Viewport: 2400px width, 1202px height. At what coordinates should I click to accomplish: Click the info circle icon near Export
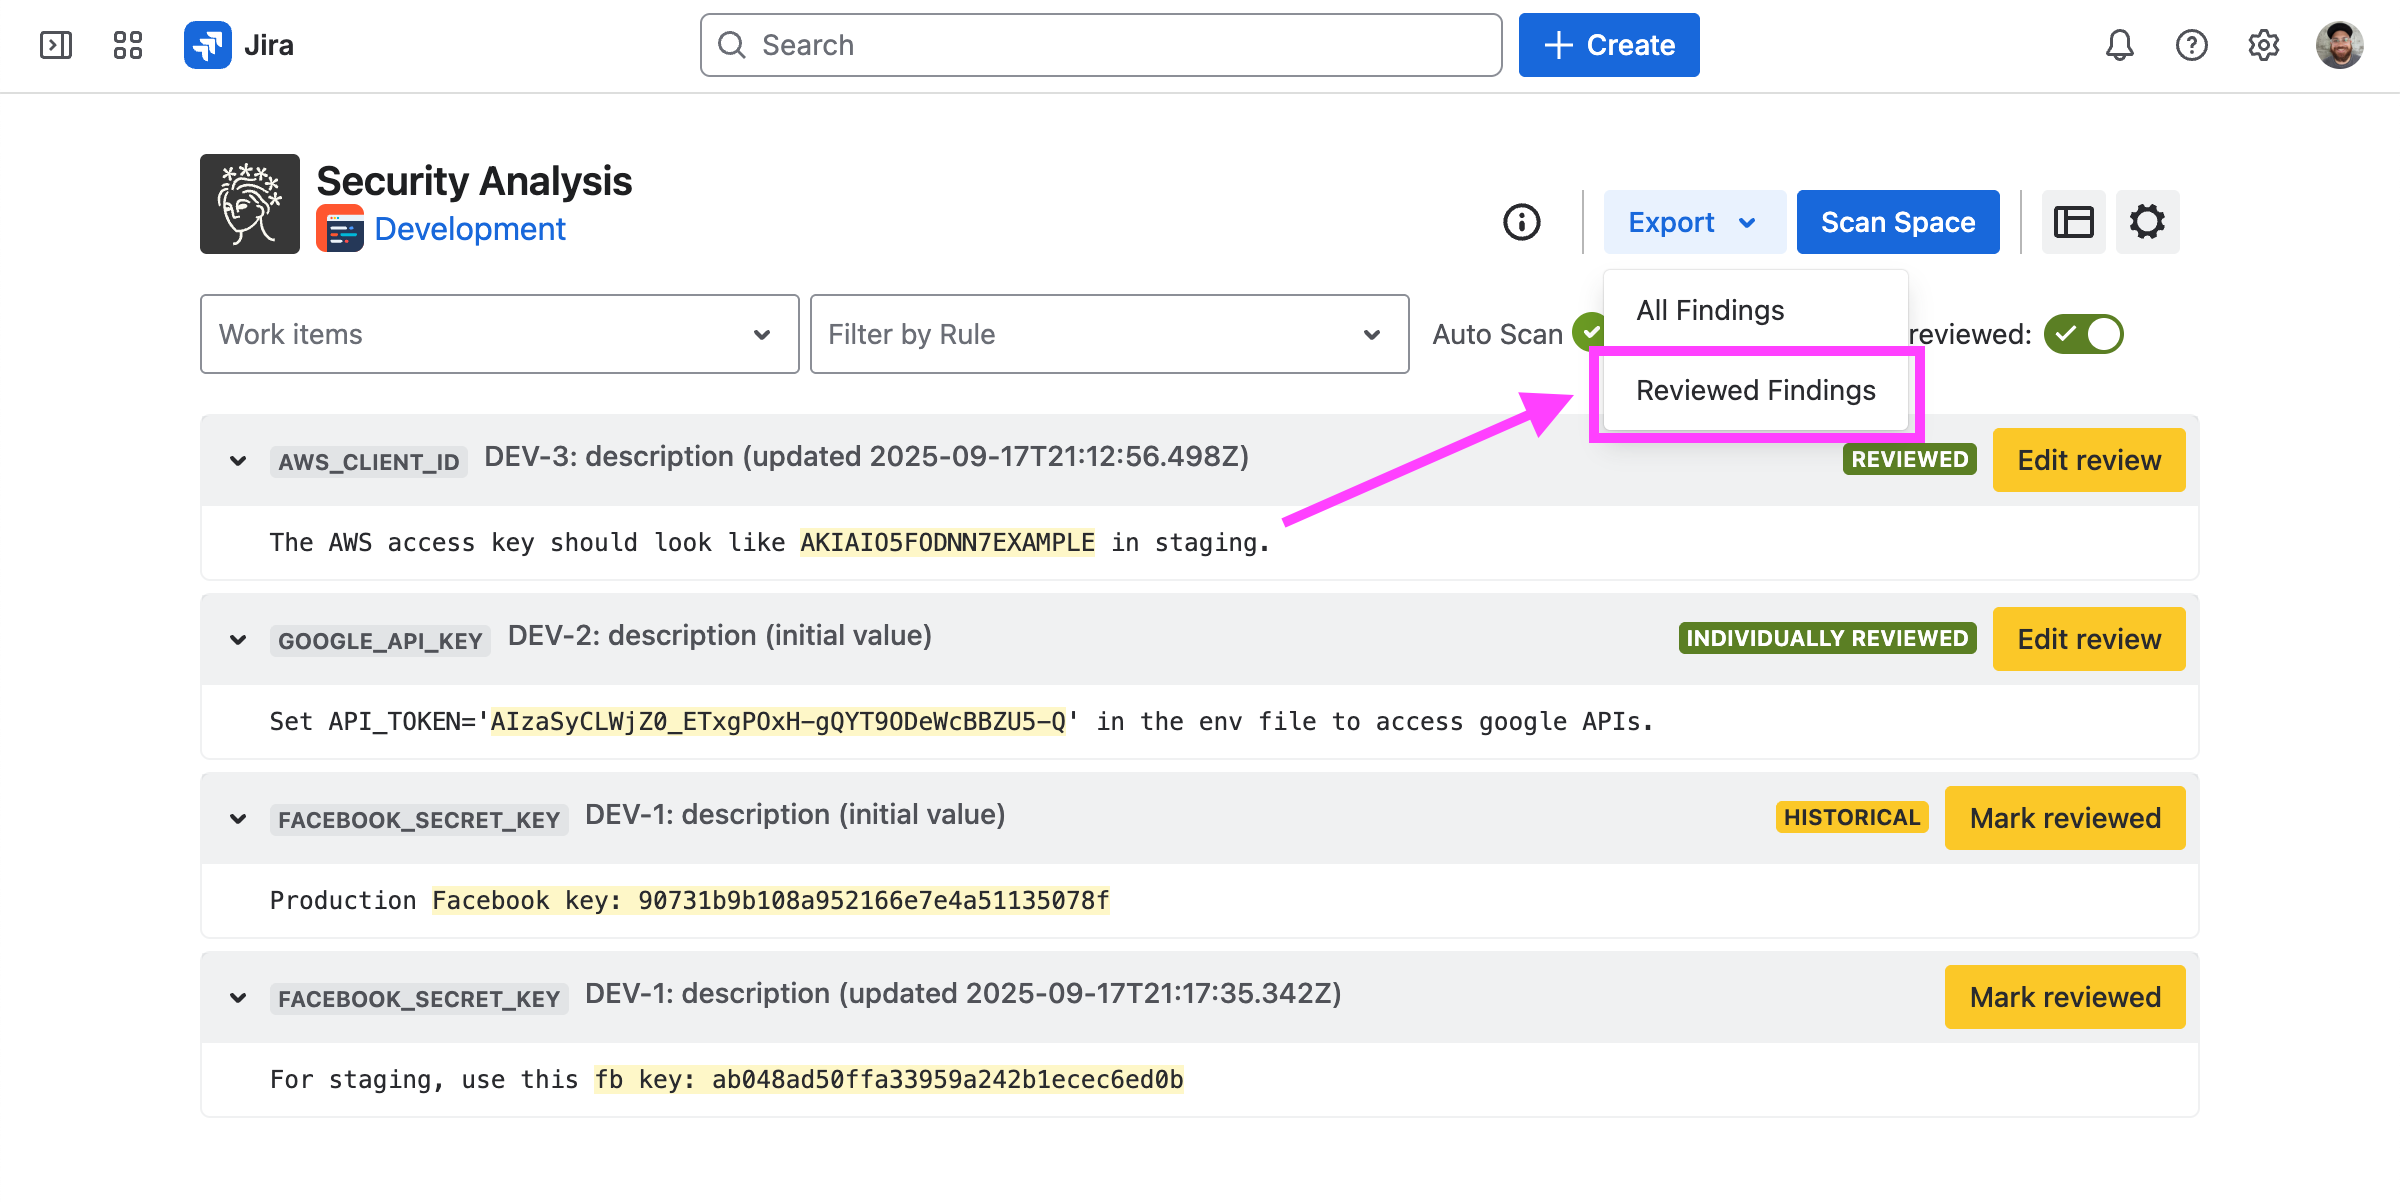[1521, 222]
